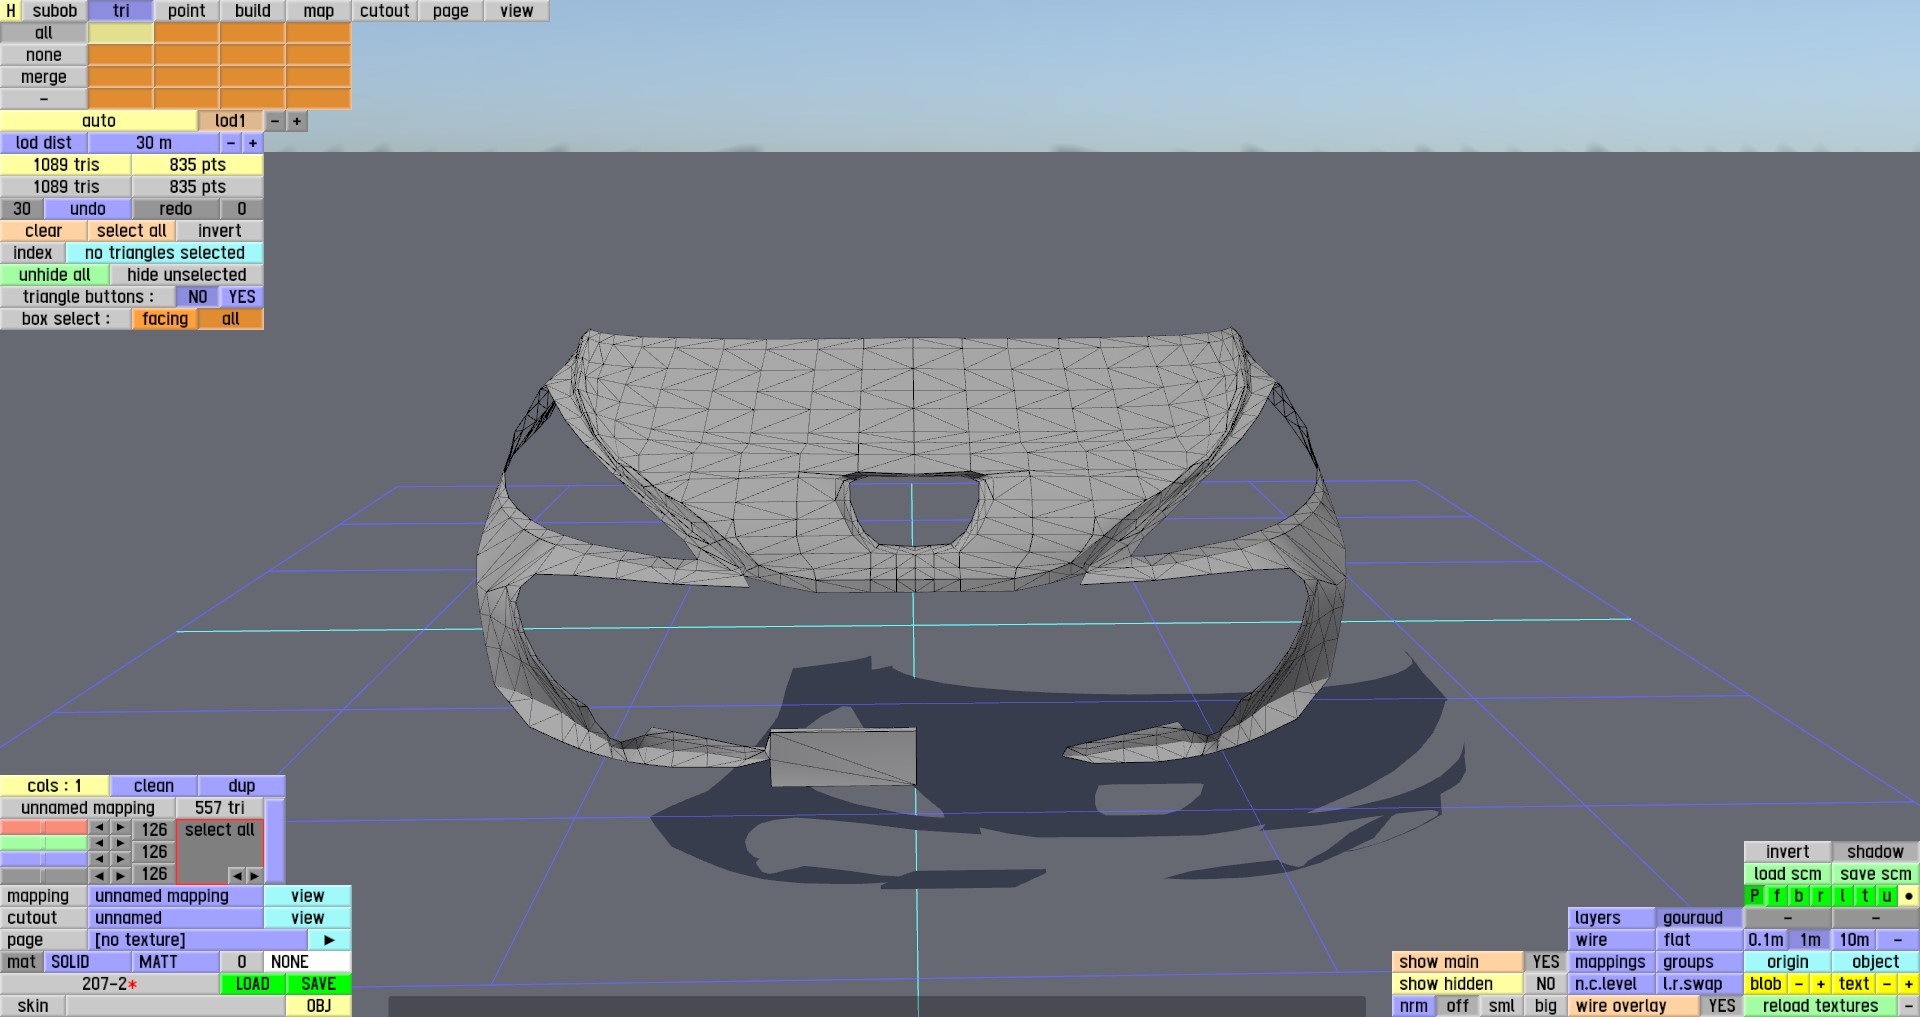This screenshot has height=1017, width=1920.
Task: Click the OBJ button
Action: tap(319, 1006)
